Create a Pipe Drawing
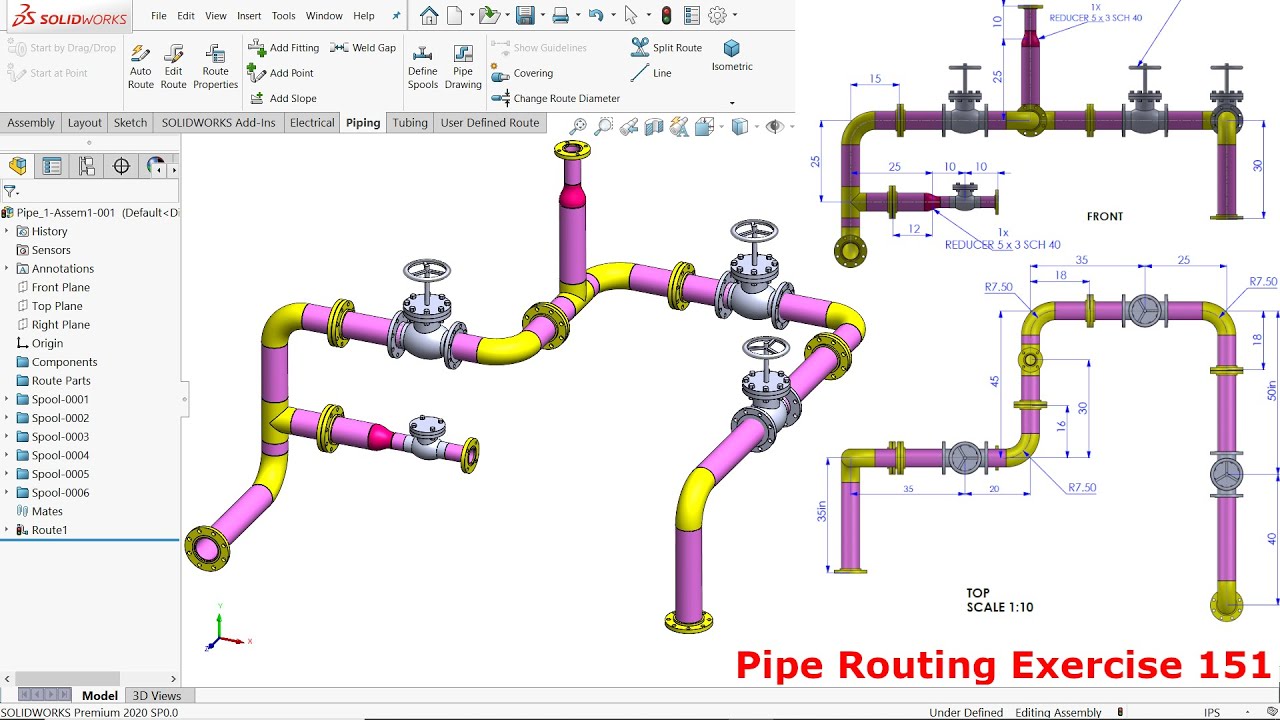 tap(463, 67)
